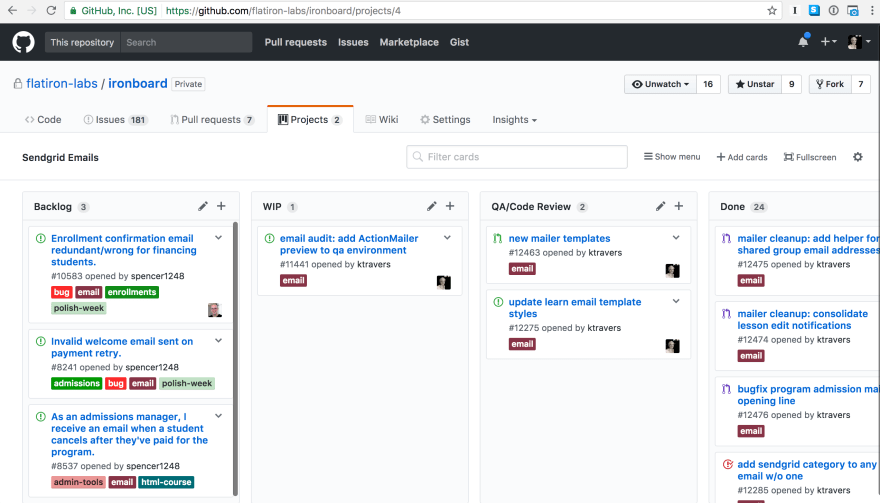Open 'mailer cleanup: consolidate lesson edit notifications' link
880x503 pixels.
[803, 319]
